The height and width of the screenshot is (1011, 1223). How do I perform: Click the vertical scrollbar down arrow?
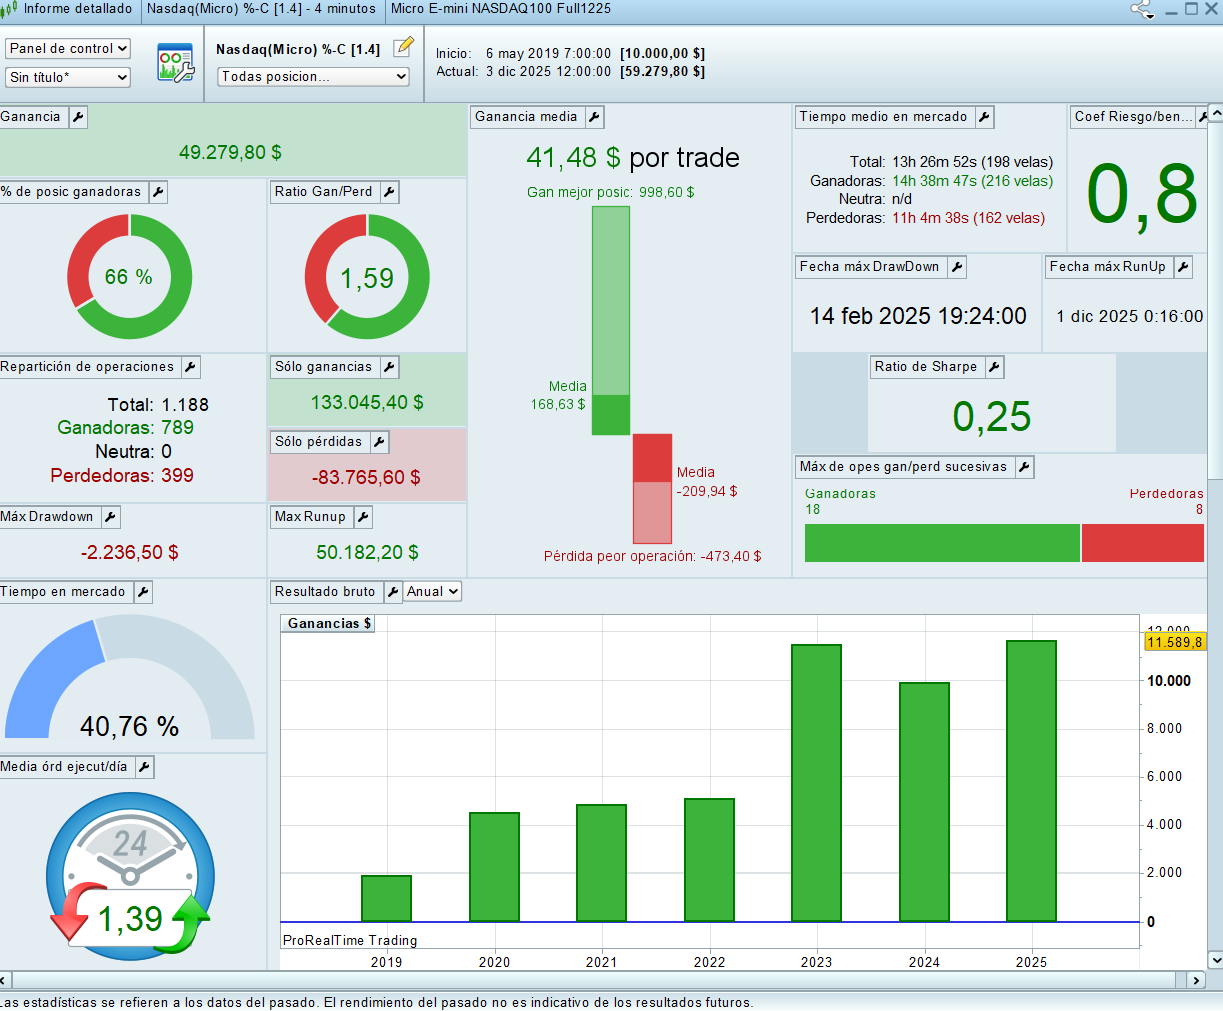point(1215,960)
